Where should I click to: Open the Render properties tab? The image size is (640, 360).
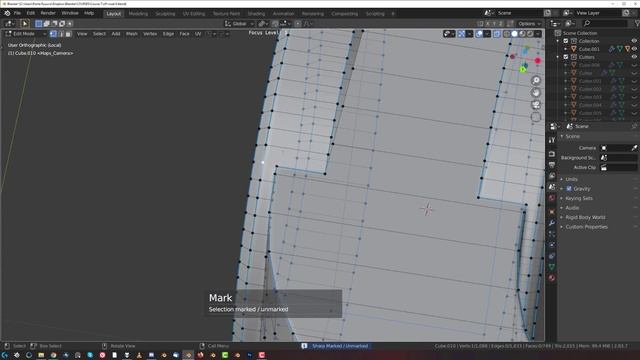click(x=552, y=154)
